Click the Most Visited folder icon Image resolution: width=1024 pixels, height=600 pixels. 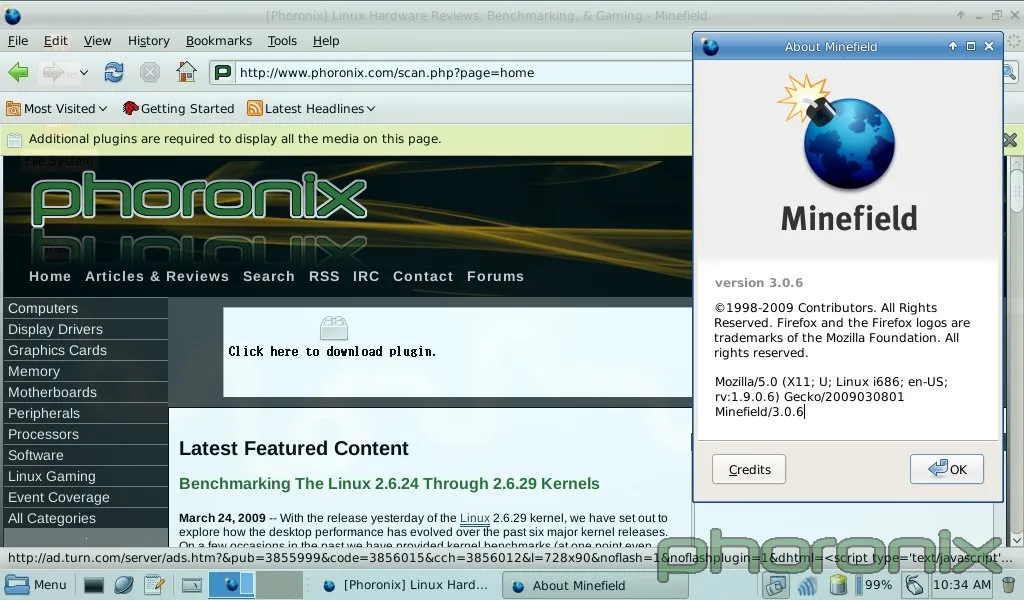(x=13, y=108)
